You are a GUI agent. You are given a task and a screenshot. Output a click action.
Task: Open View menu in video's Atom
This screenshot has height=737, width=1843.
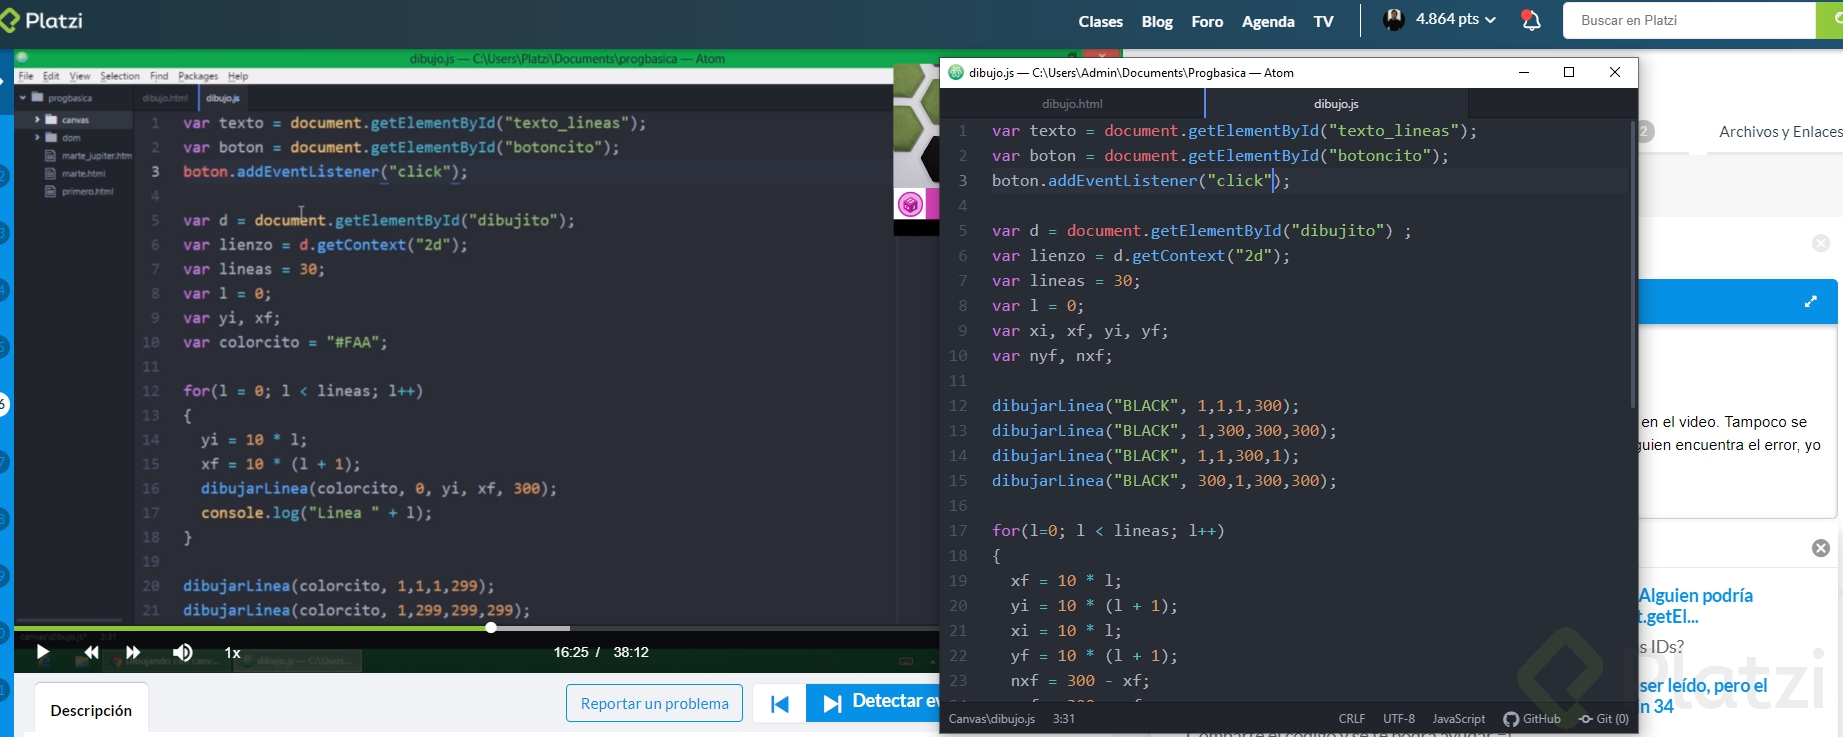tap(80, 76)
